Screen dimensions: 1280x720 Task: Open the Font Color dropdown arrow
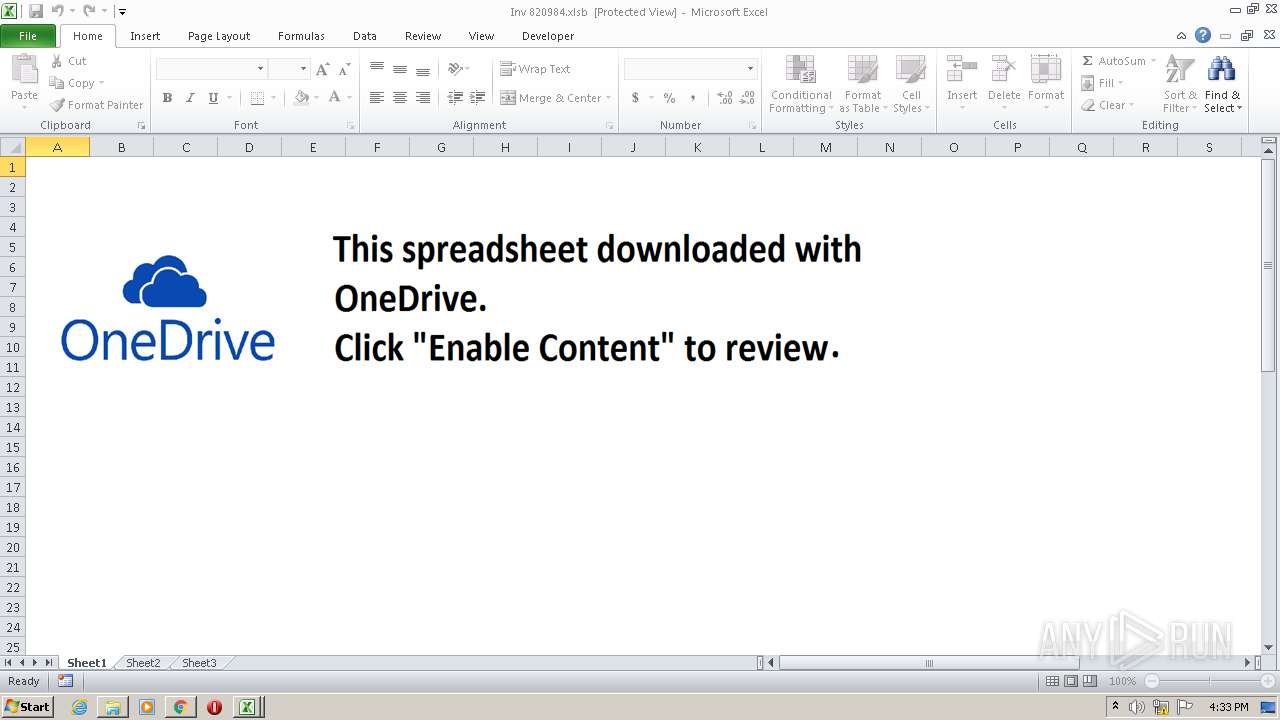(x=350, y=98)
